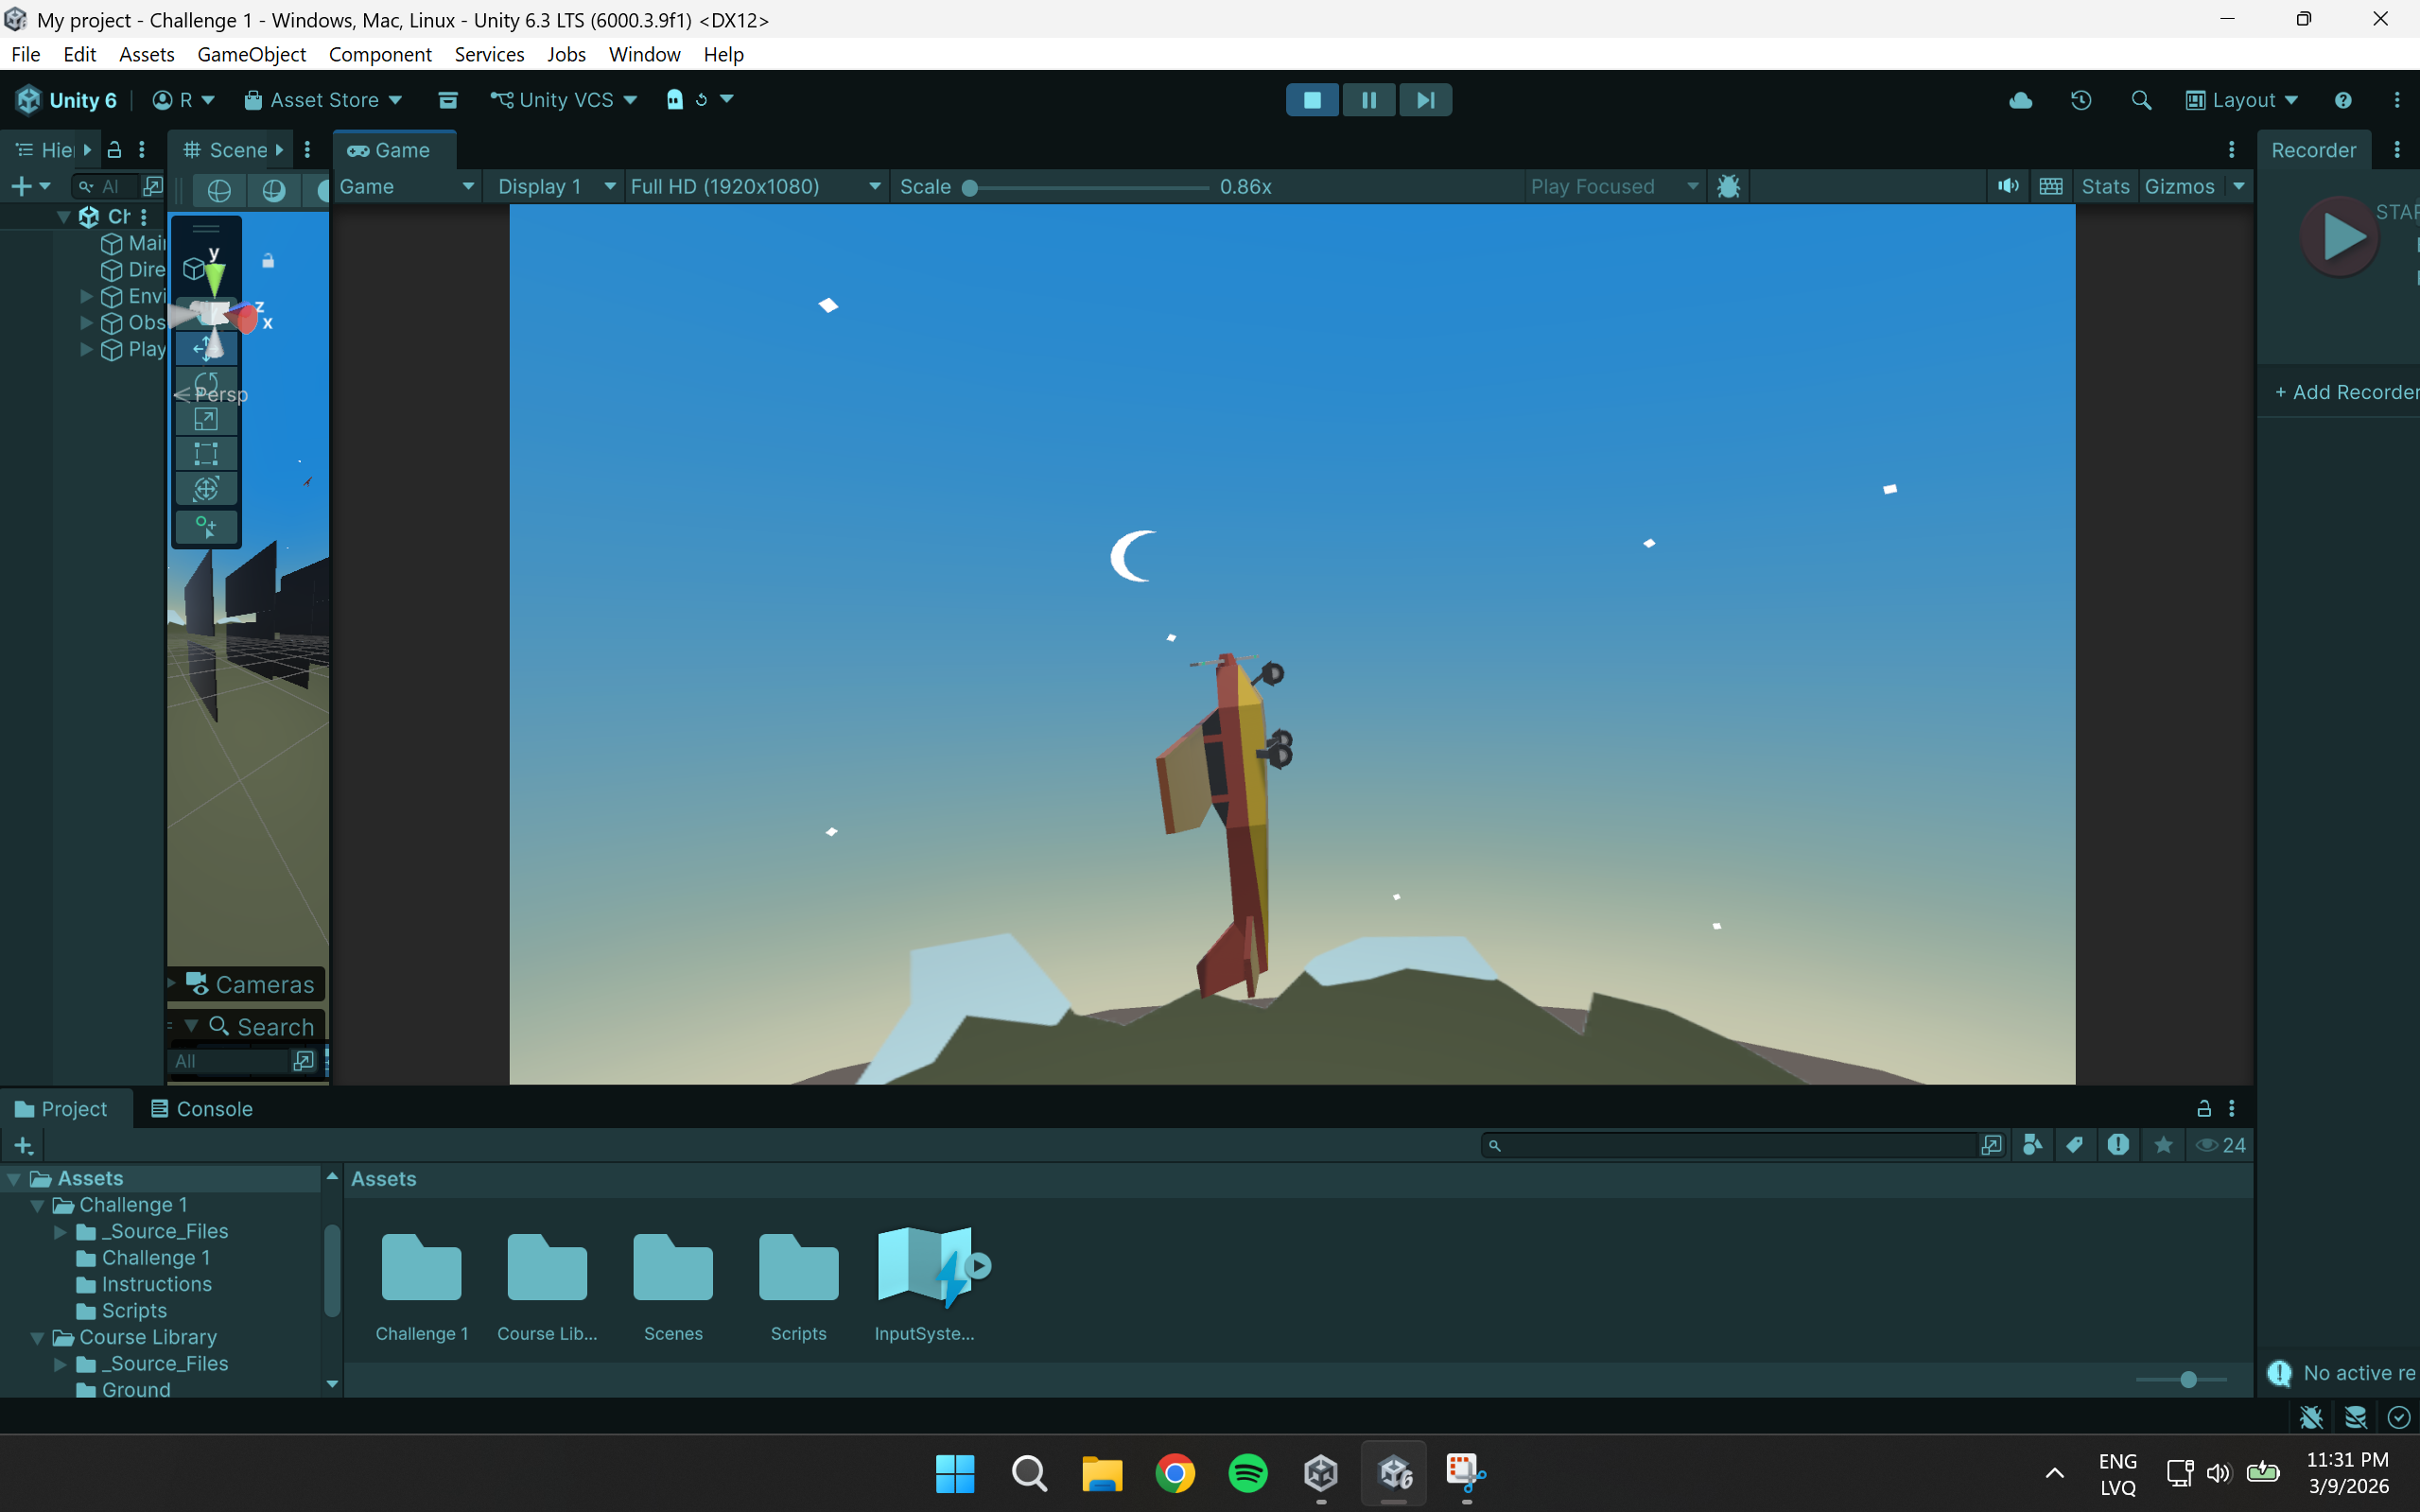Select the Rect tool in Scene overlay

click(206, 454)
